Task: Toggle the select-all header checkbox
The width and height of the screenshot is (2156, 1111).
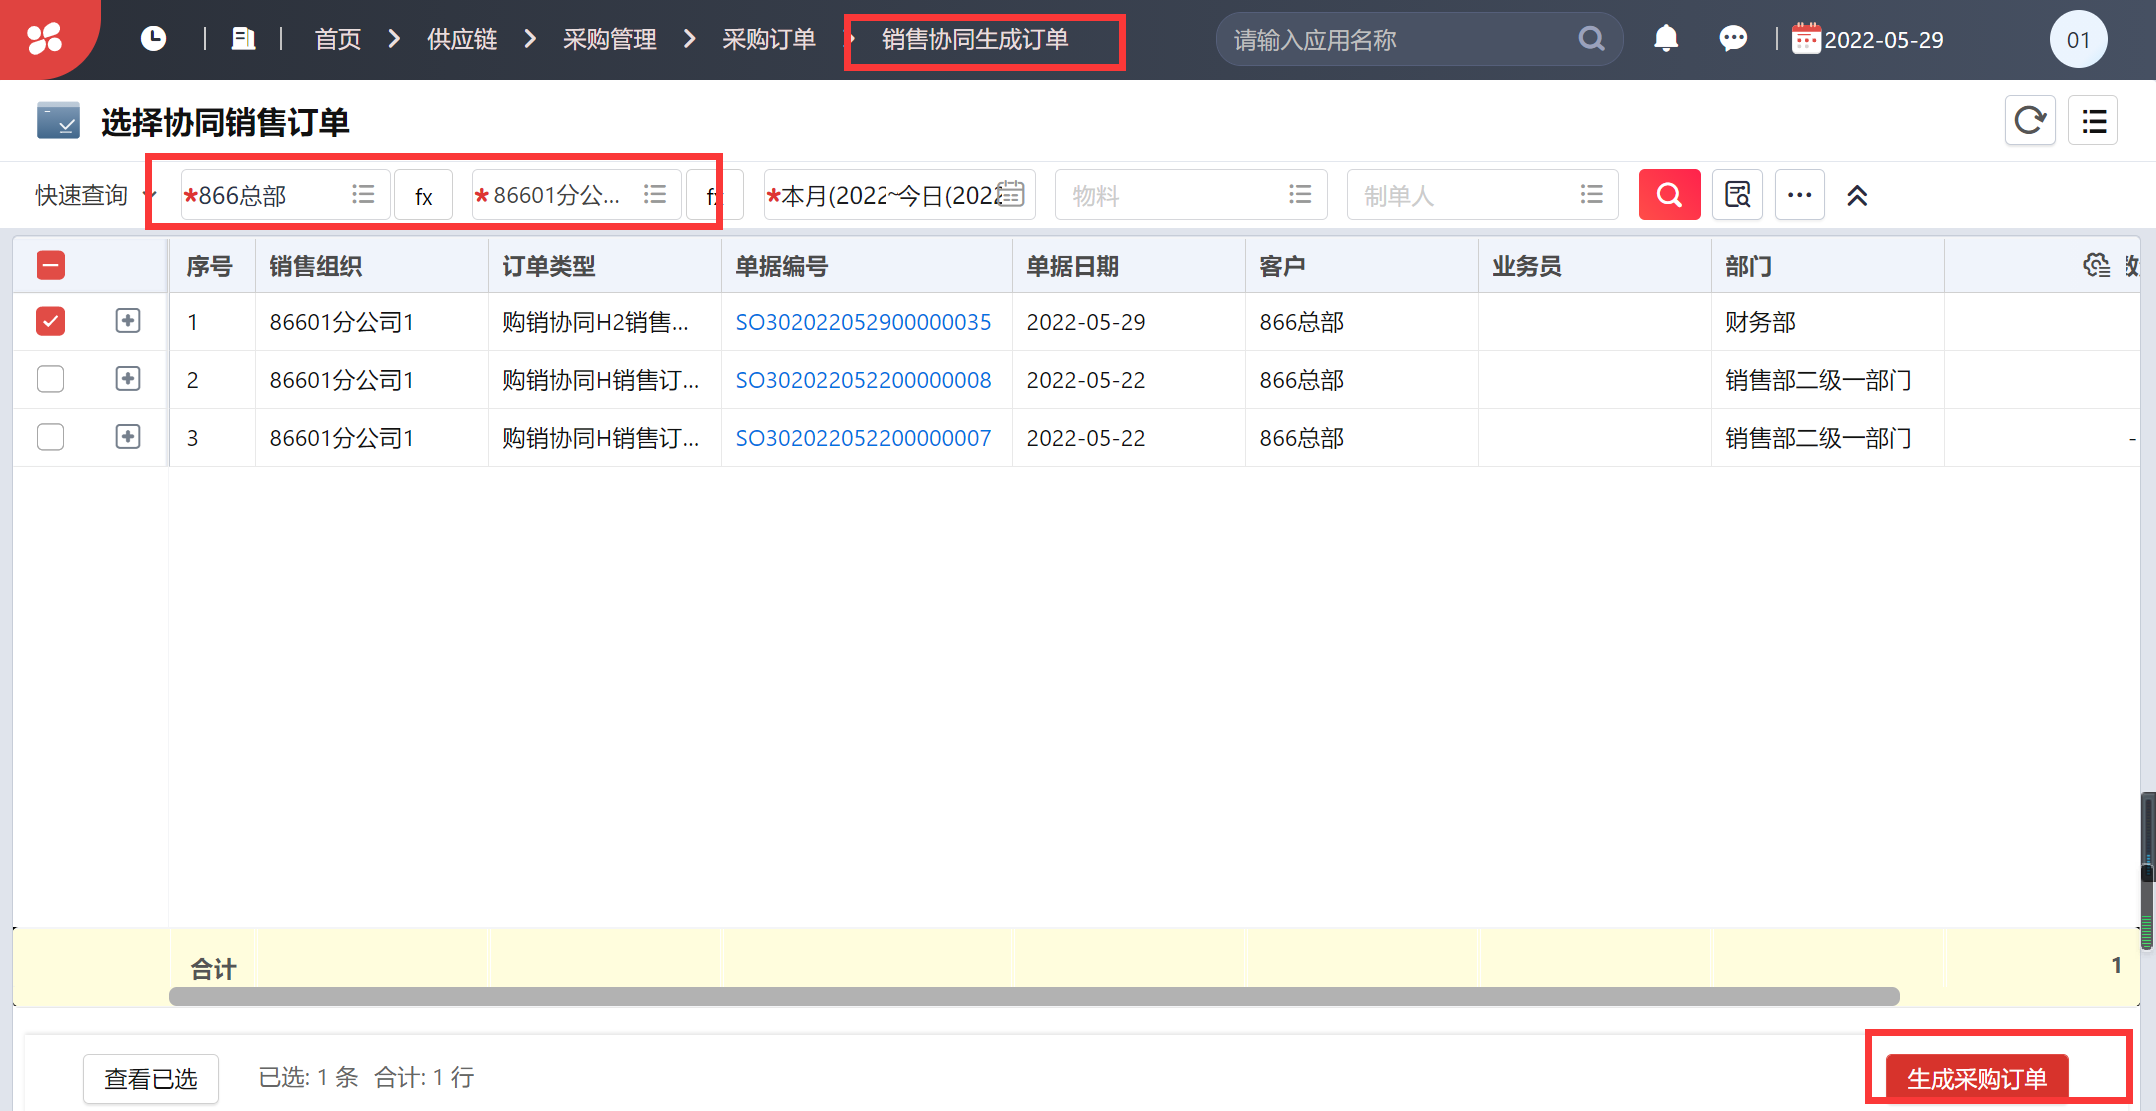Action: [x=50, y=265]
